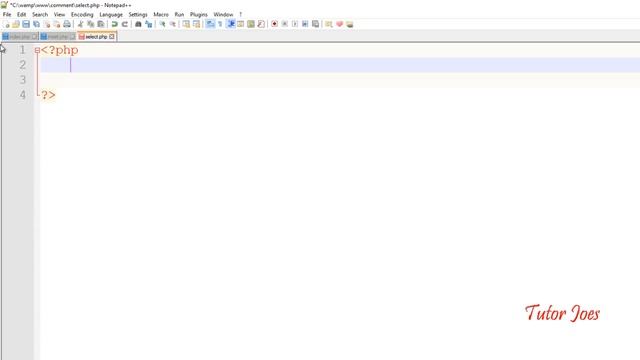Open the ? help menu
This screenshot has height=360, width=640.
240,14
